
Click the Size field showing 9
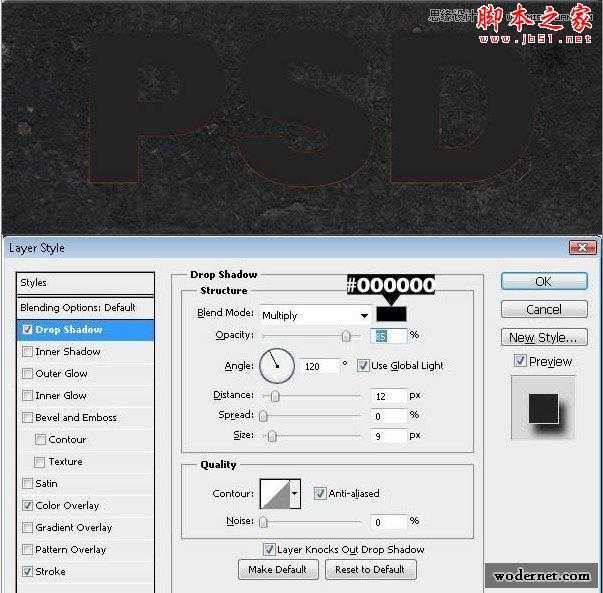[388, 436]
